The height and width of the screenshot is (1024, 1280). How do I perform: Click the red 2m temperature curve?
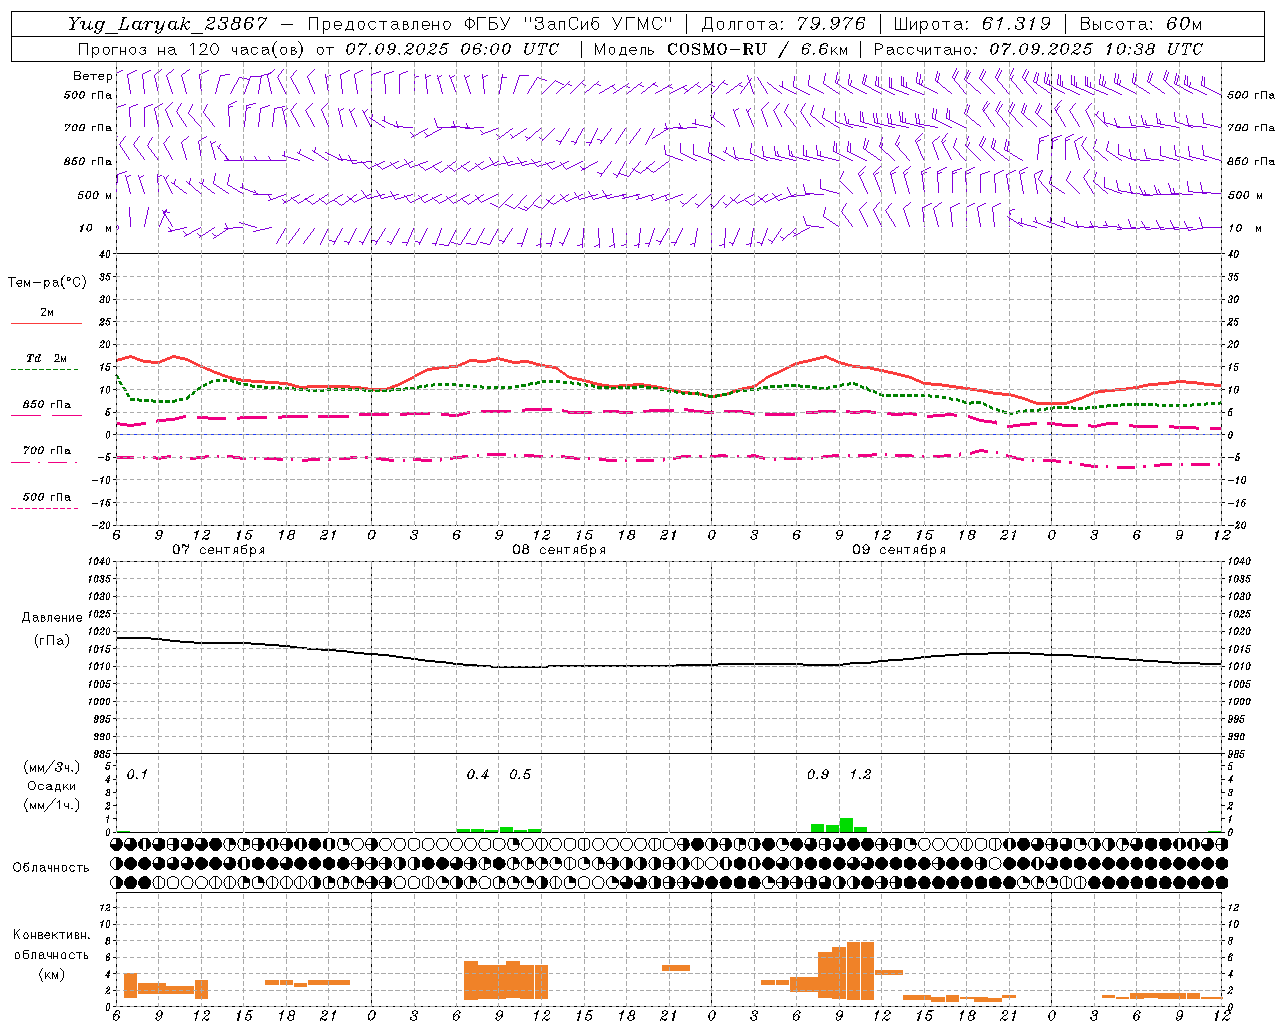click(x=668, y=386)
